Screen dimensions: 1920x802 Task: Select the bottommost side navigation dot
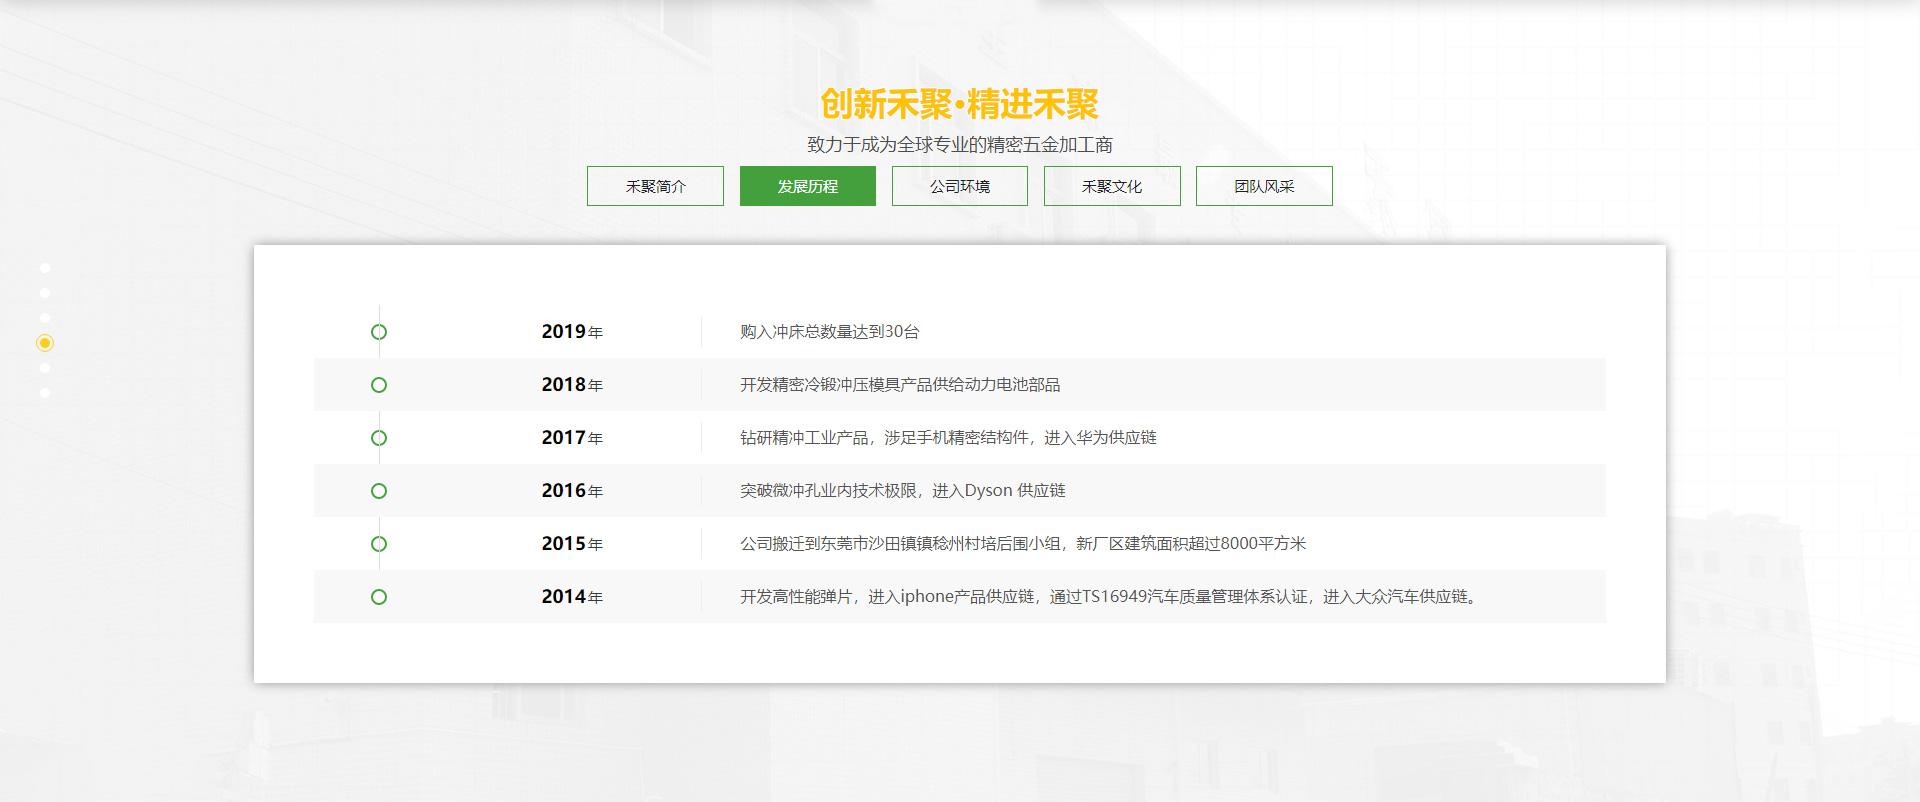coord(45,393)
